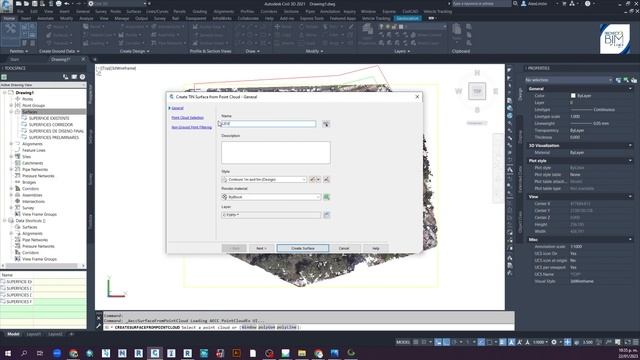Open the name template icon beside Name field
640x360 pixels.
click(x=326, y=124)
